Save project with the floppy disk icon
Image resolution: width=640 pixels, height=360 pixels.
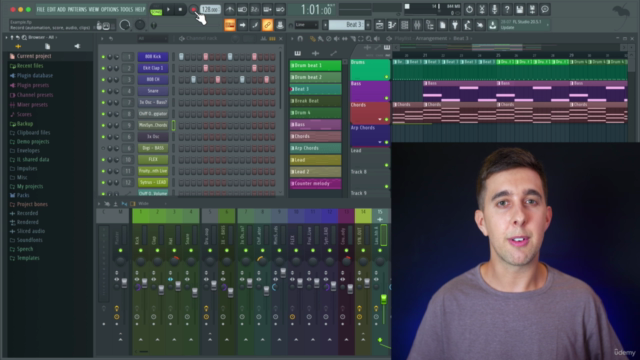click(x=520, y=9)
